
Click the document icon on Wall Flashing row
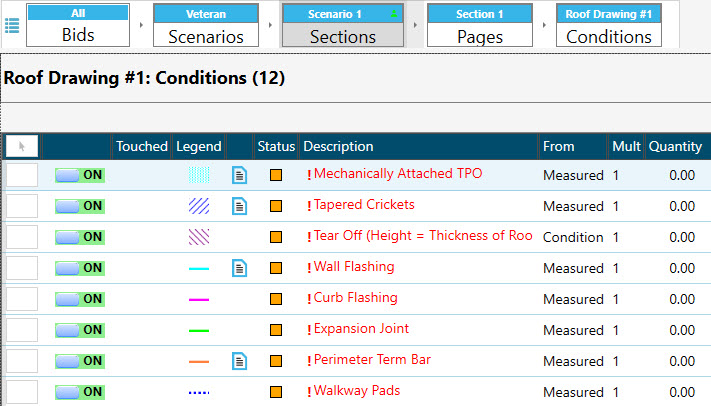tap(239, 268)
